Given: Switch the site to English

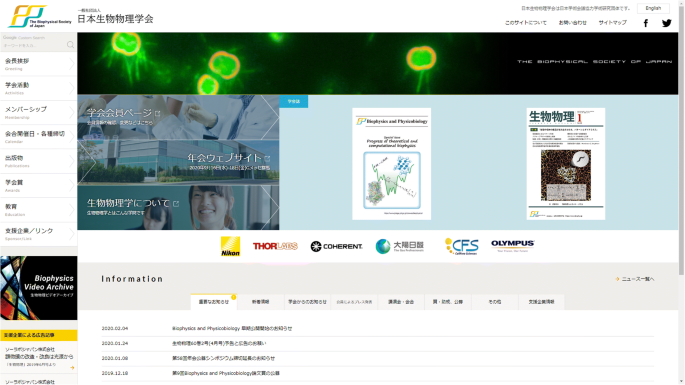Looking at the screenshot, I should click(x=653, y=8).
